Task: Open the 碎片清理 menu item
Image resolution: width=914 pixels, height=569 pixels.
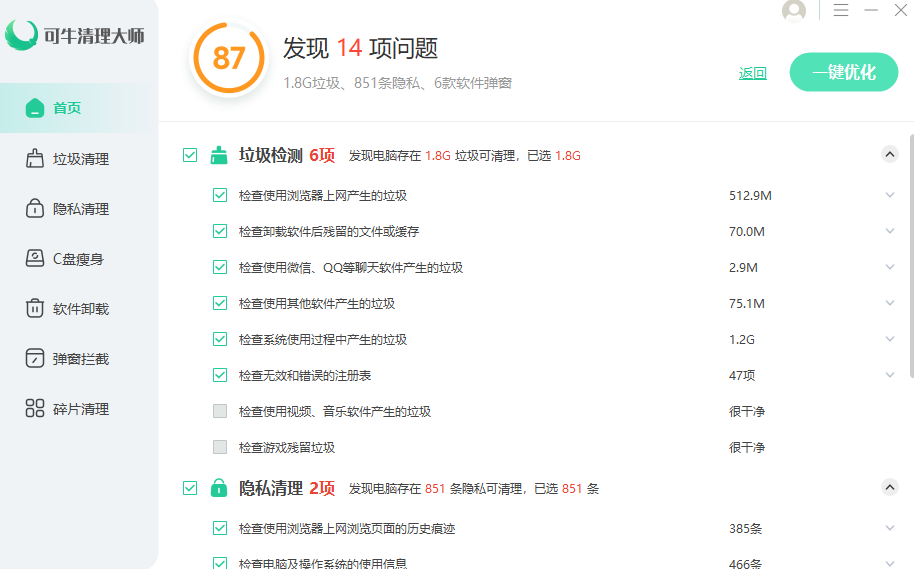Action: click(x=81, y=409)
